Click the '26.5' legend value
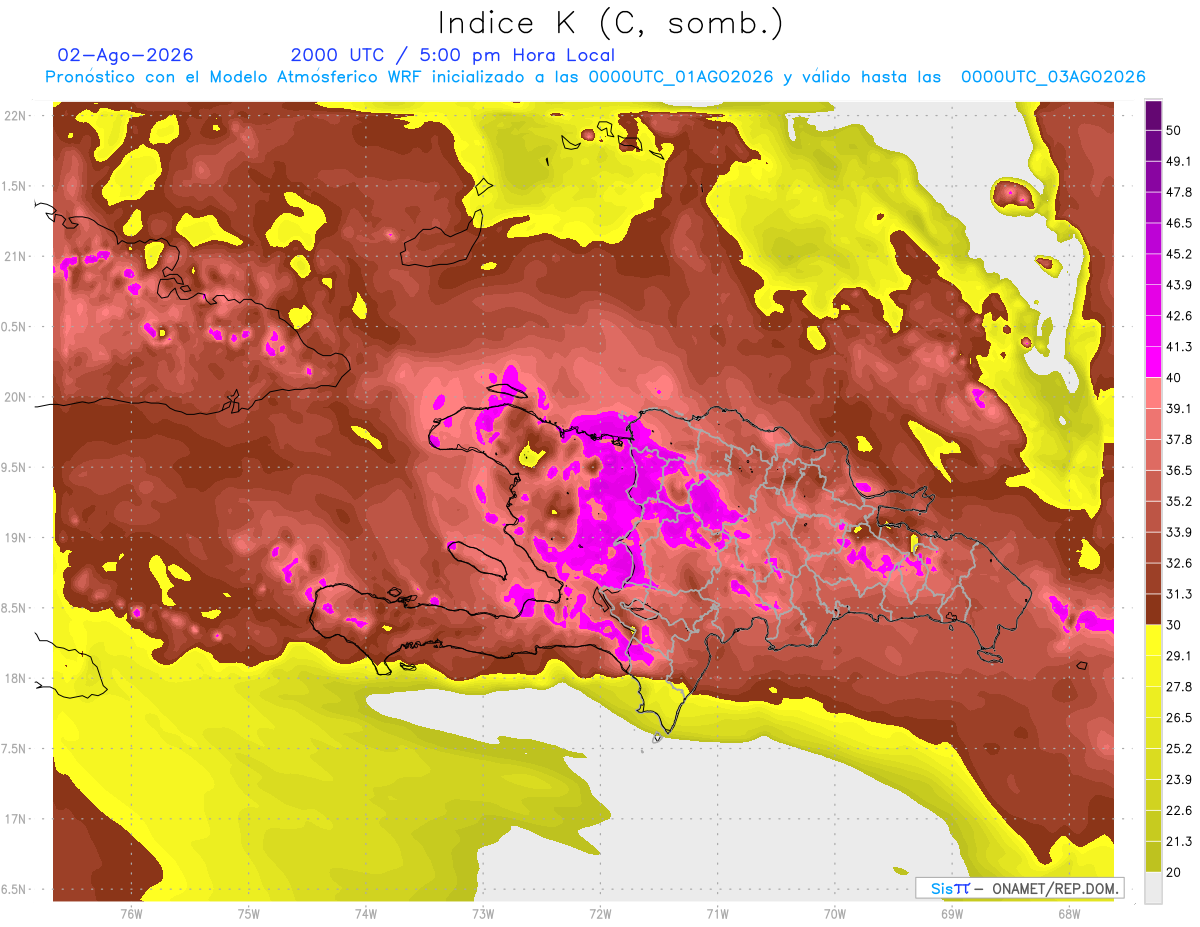The height and width of the screenshot is (927, 1200). (1180, 718)
